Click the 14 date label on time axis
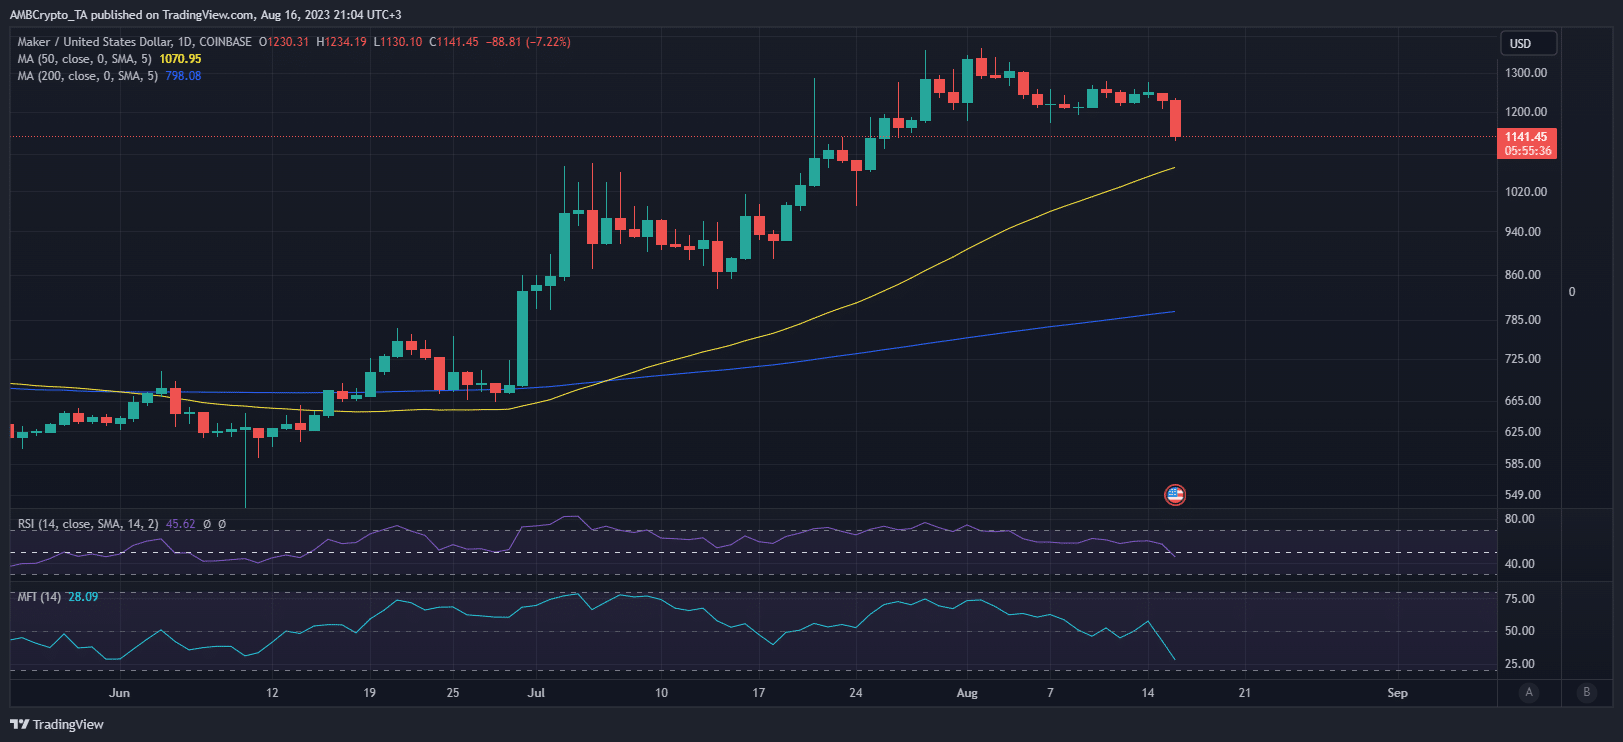The width and height of the screenshot is (1623, 742). pos(1148,693)
